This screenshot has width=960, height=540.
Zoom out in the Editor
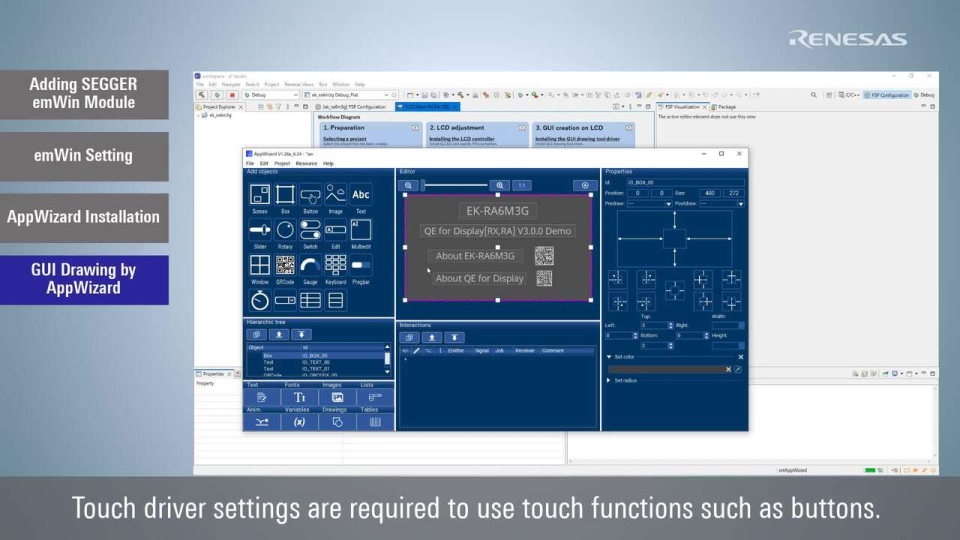click(408, 186)
